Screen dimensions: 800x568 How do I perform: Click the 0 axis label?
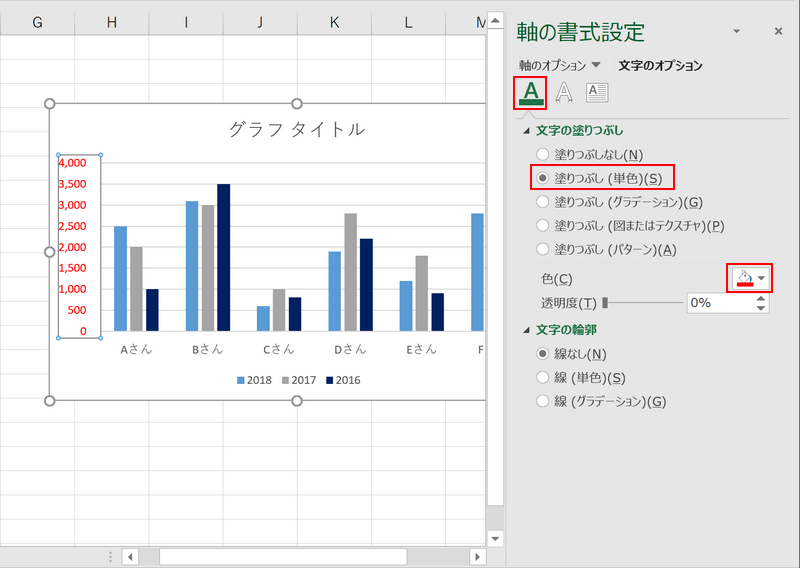[83, 331]
